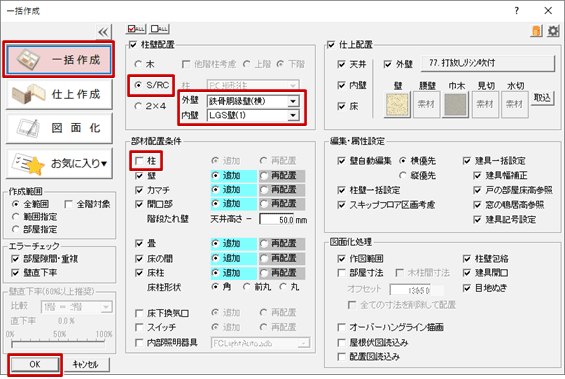Screen dimensions: 565x379
Task: Enable the 部屋寸法 checkbox
Action: coord(342,273)
